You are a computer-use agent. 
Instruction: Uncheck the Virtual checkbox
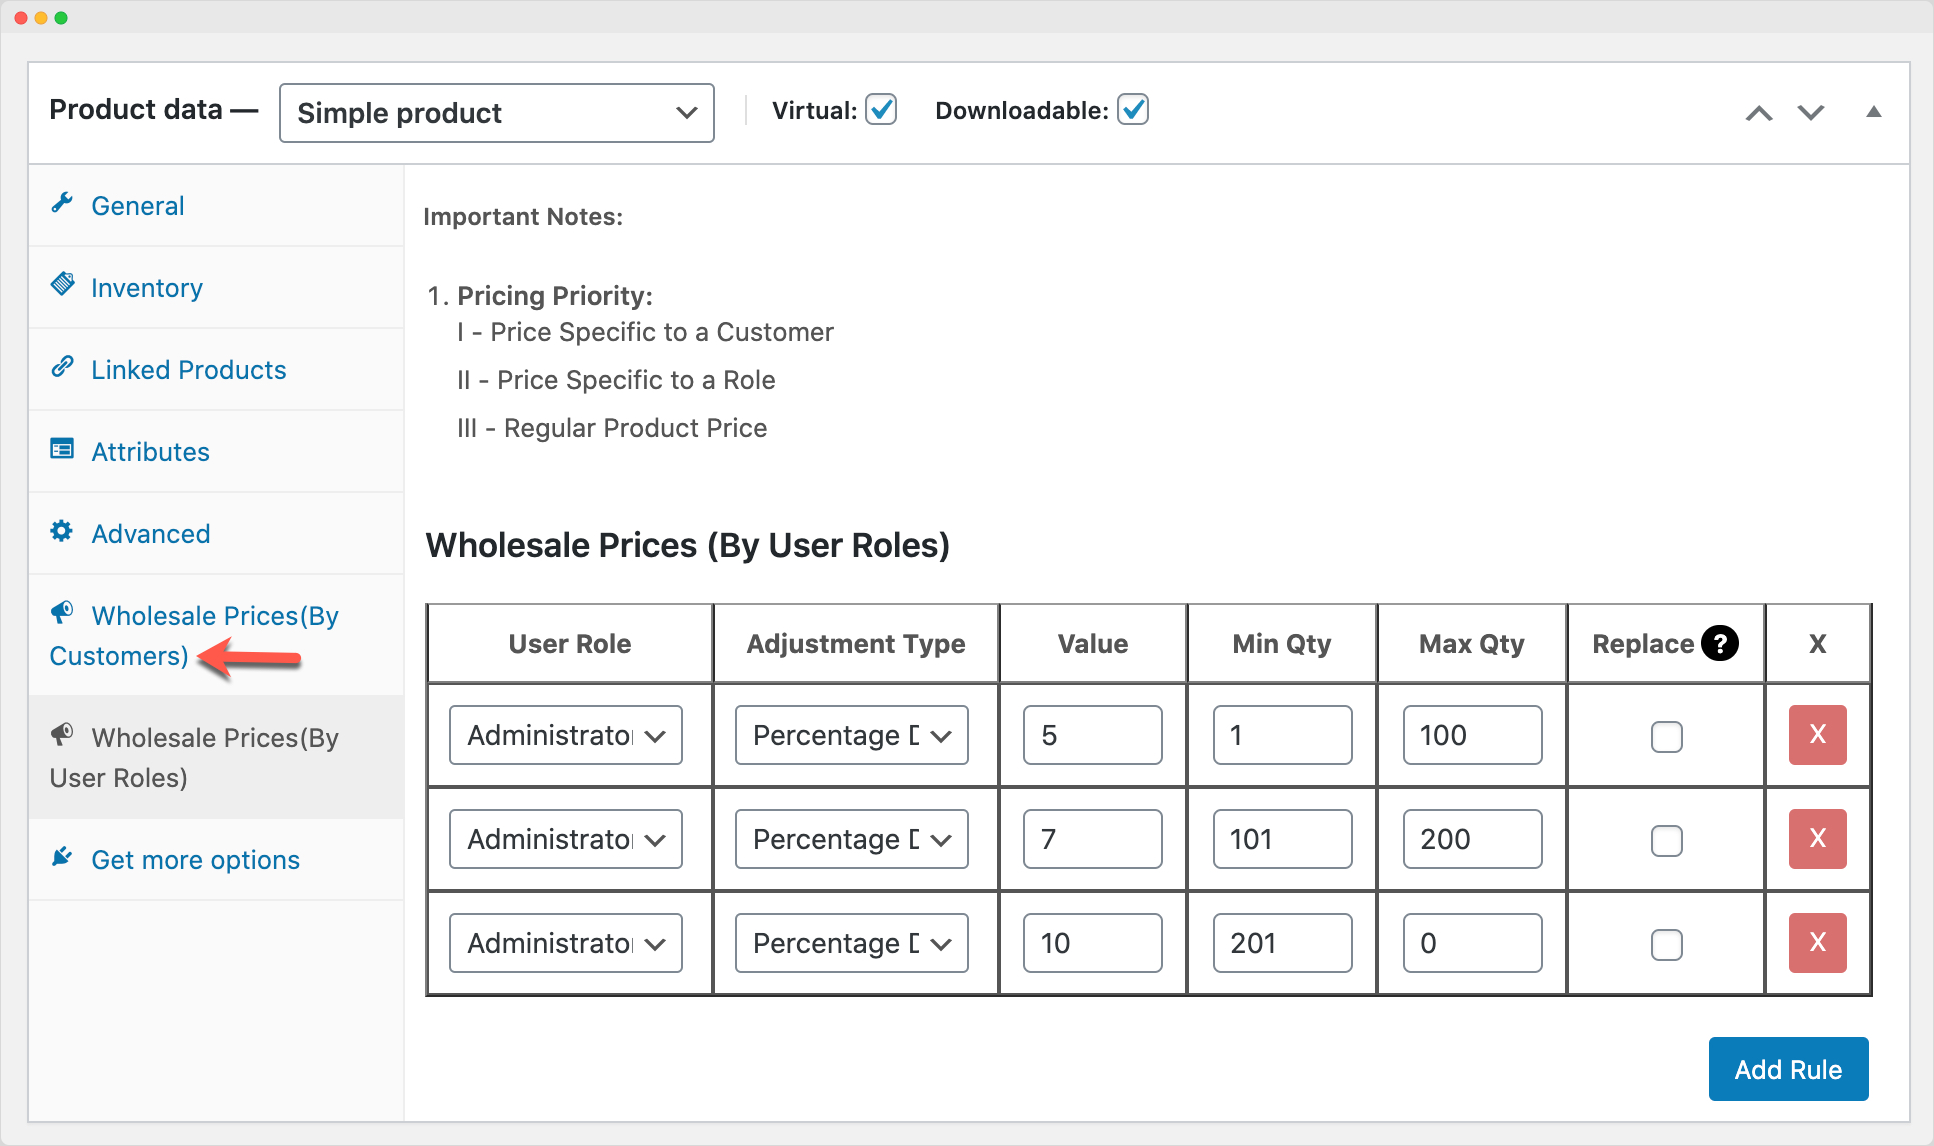point(880,110)
